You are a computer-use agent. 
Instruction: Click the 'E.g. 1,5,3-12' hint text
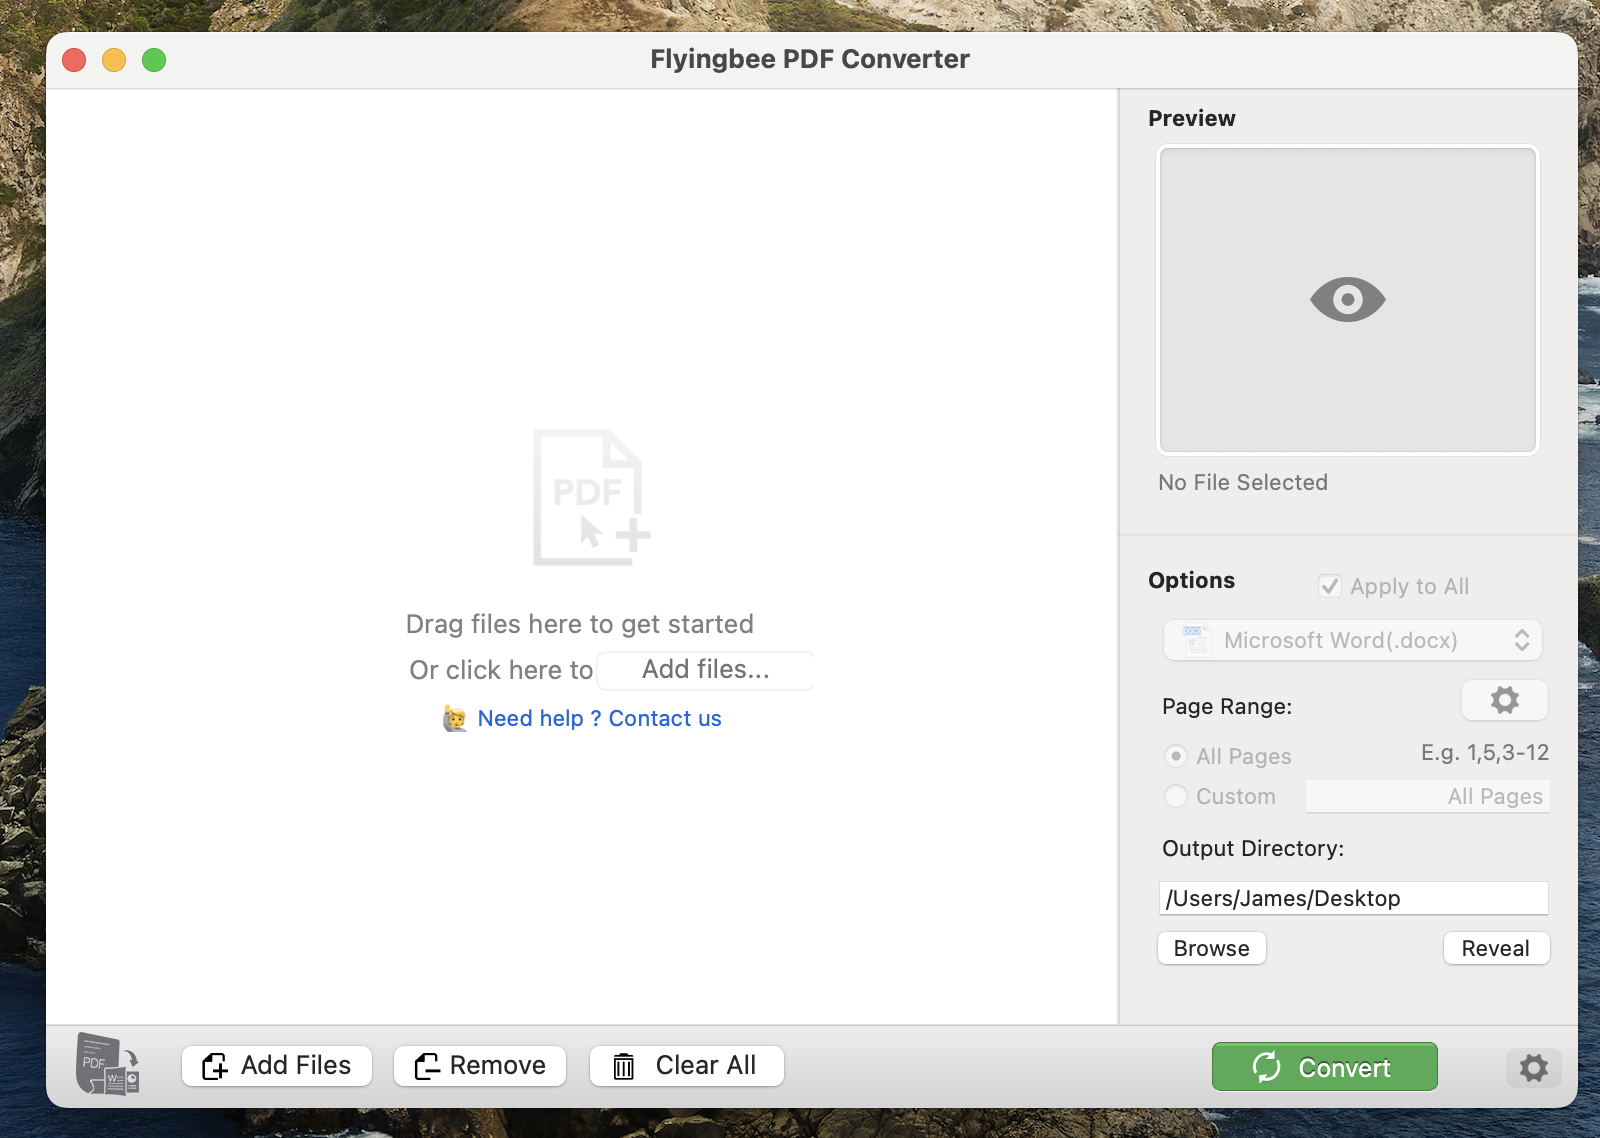point(1485,752)
